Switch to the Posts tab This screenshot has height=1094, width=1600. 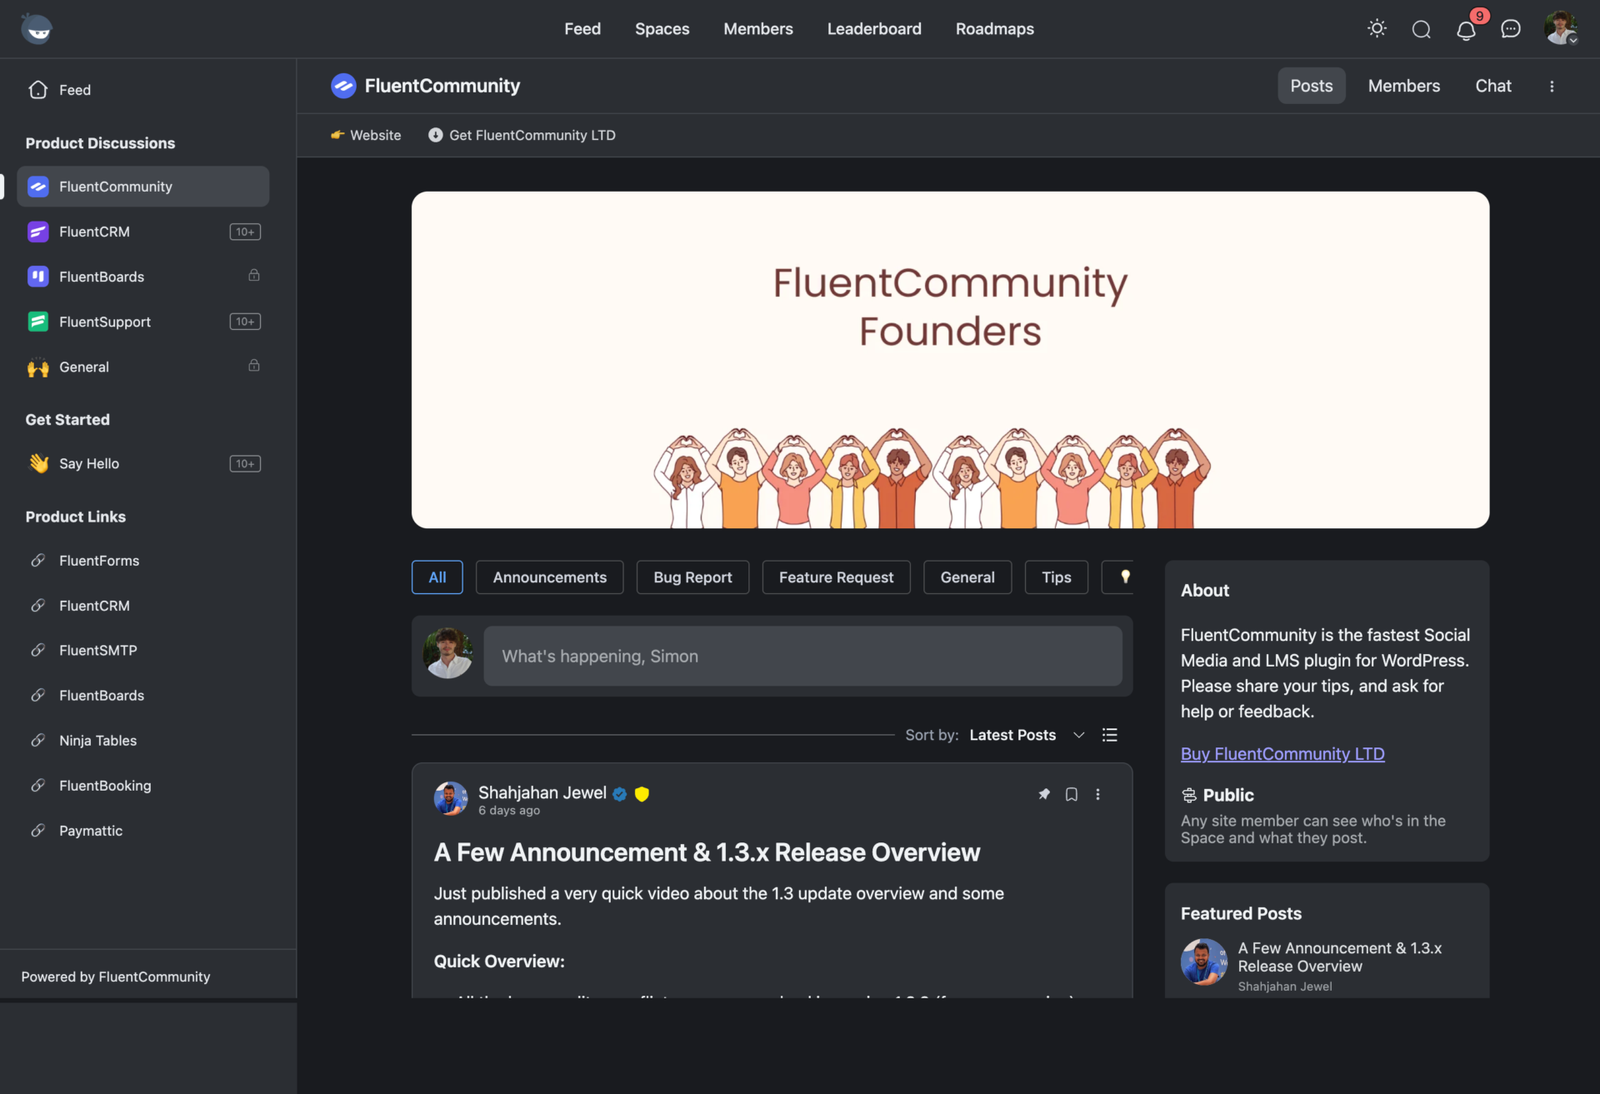tap(1311, 86)
